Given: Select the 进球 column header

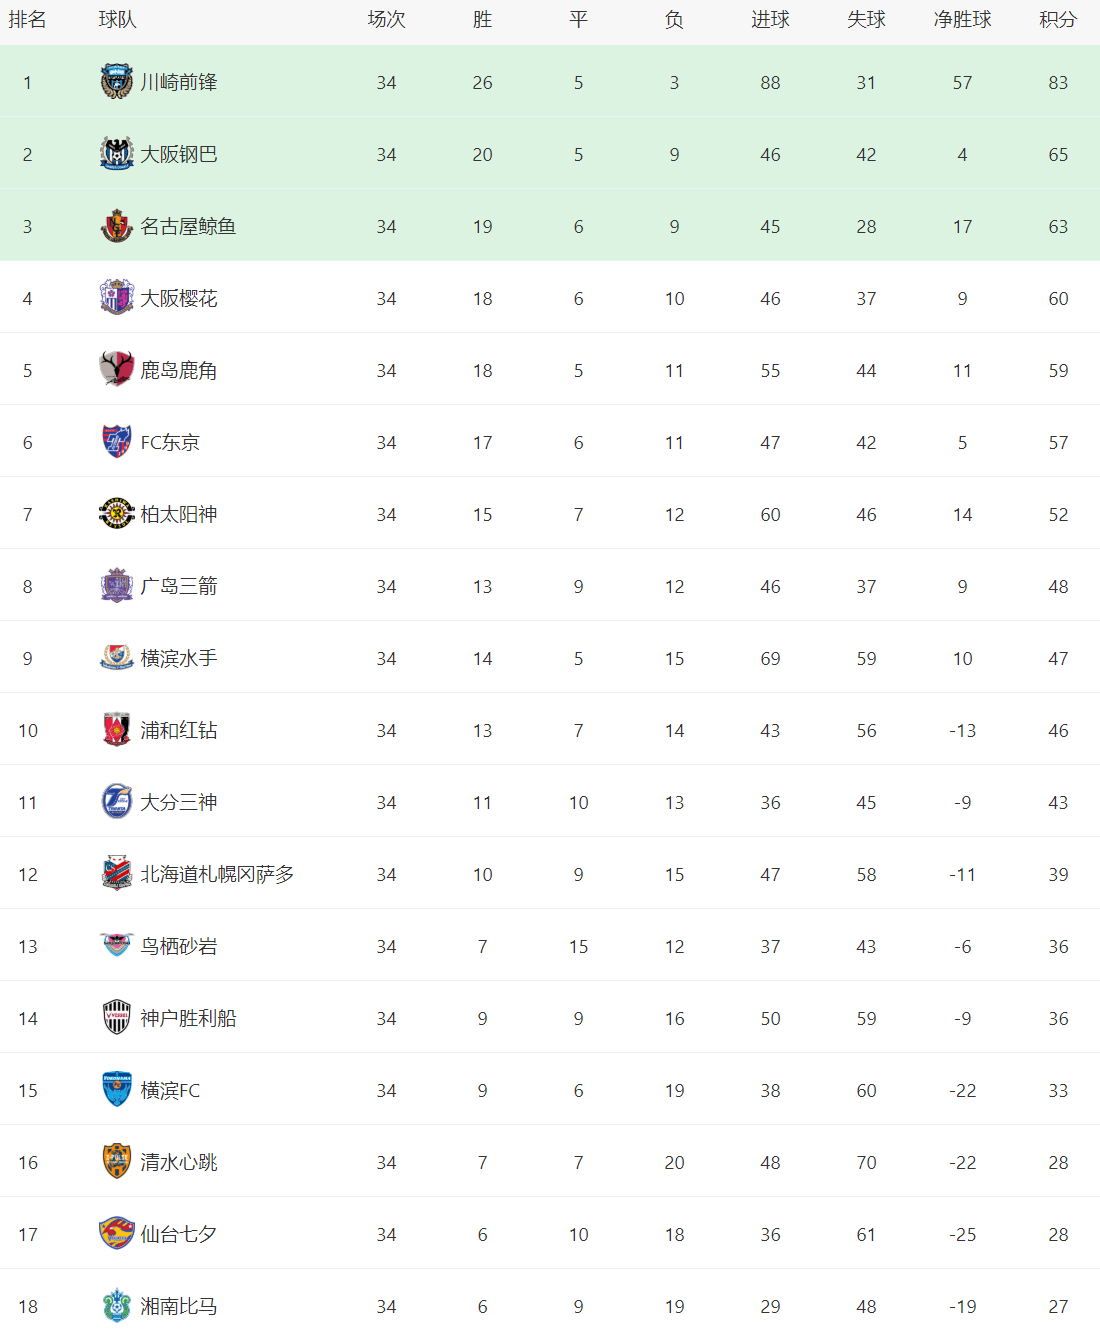Looking at the screenshot, I should coord(770,20).
